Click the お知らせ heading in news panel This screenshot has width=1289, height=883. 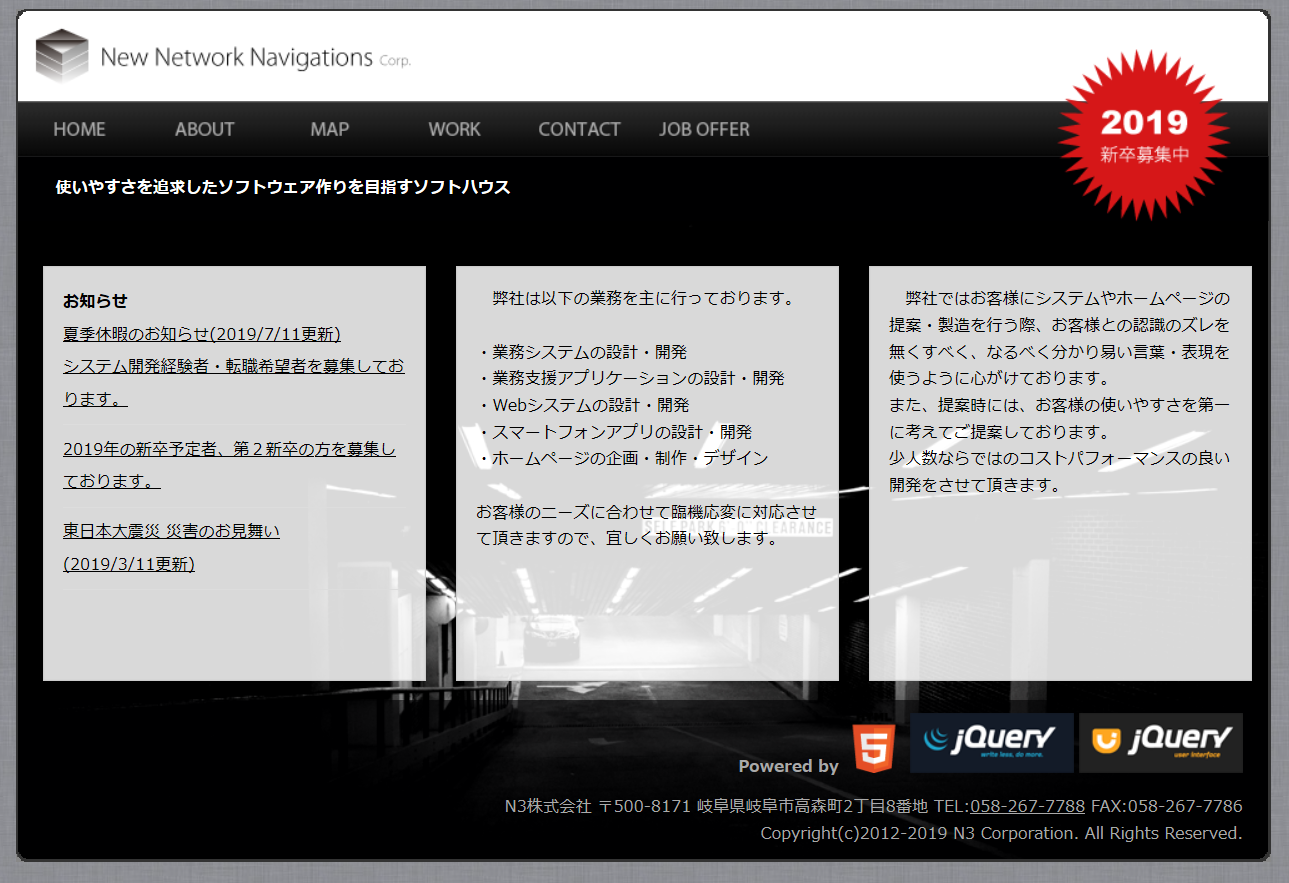(x=95, y=301)
